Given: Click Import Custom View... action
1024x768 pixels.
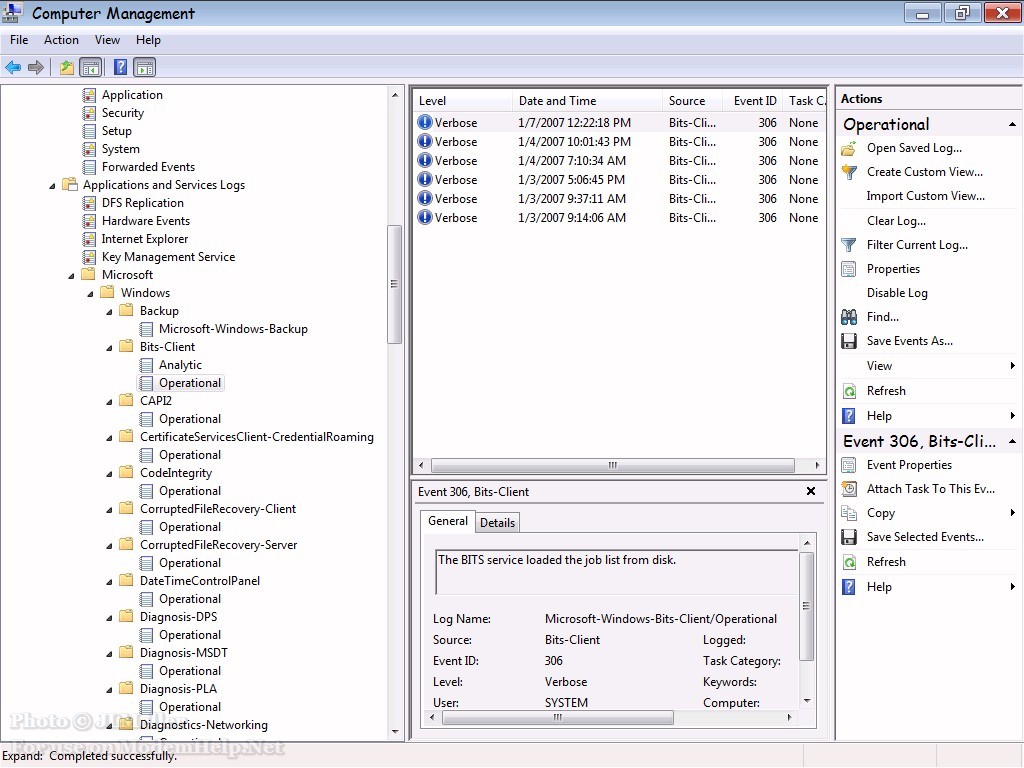Looking at the screenshot, I should click(x=925, y=196).
